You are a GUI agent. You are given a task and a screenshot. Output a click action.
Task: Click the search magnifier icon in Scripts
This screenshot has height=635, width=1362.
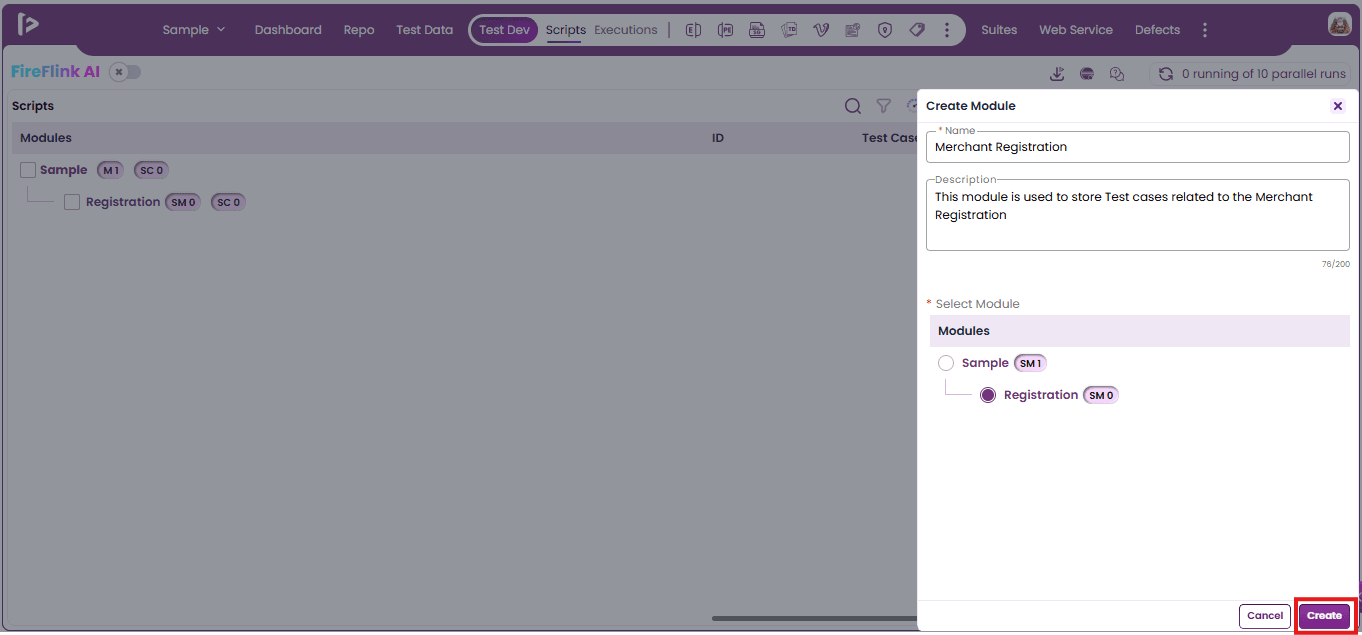tap(853, 106)
